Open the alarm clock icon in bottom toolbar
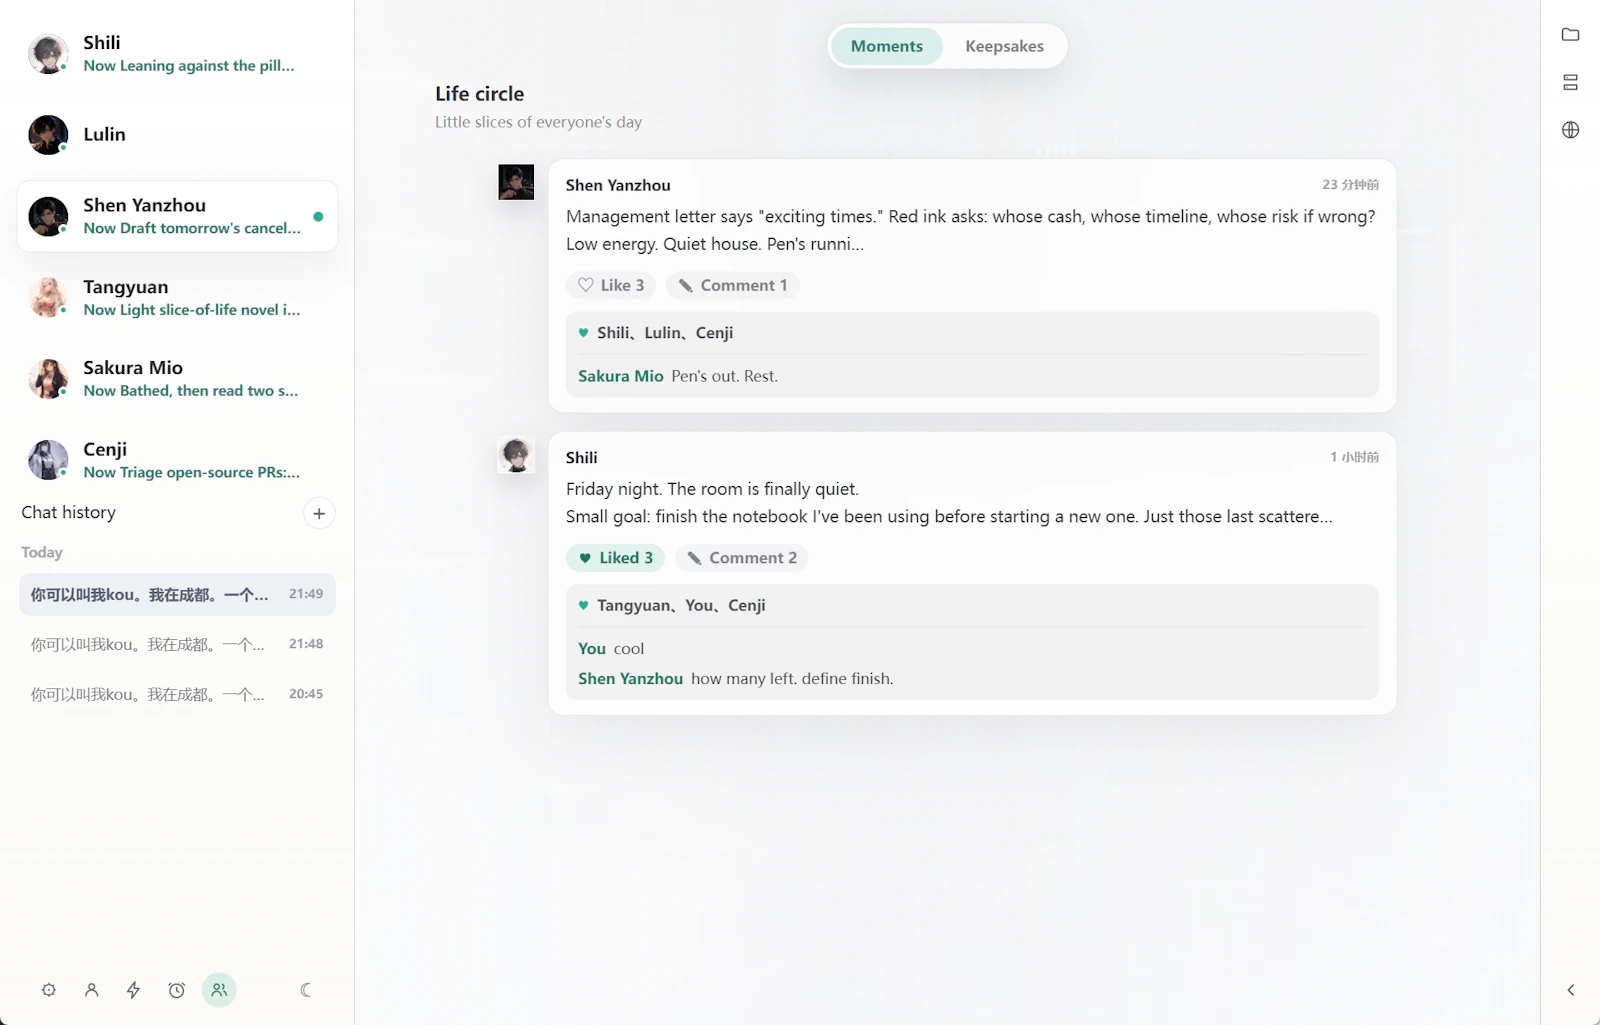This screenshot has height=1025, width=1600. (176, 990)
